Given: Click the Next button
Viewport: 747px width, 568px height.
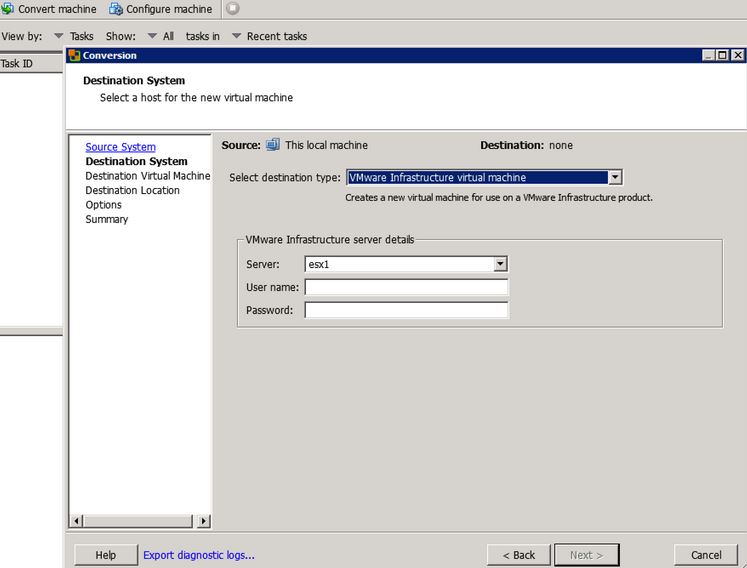Looking at the screenshot, I should (586, 555).
